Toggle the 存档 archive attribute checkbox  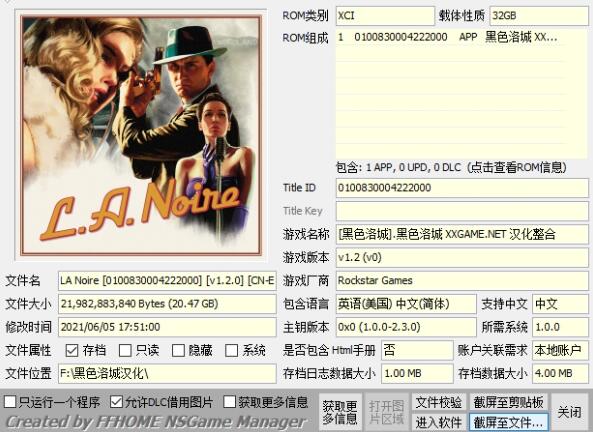pos(72,350)
